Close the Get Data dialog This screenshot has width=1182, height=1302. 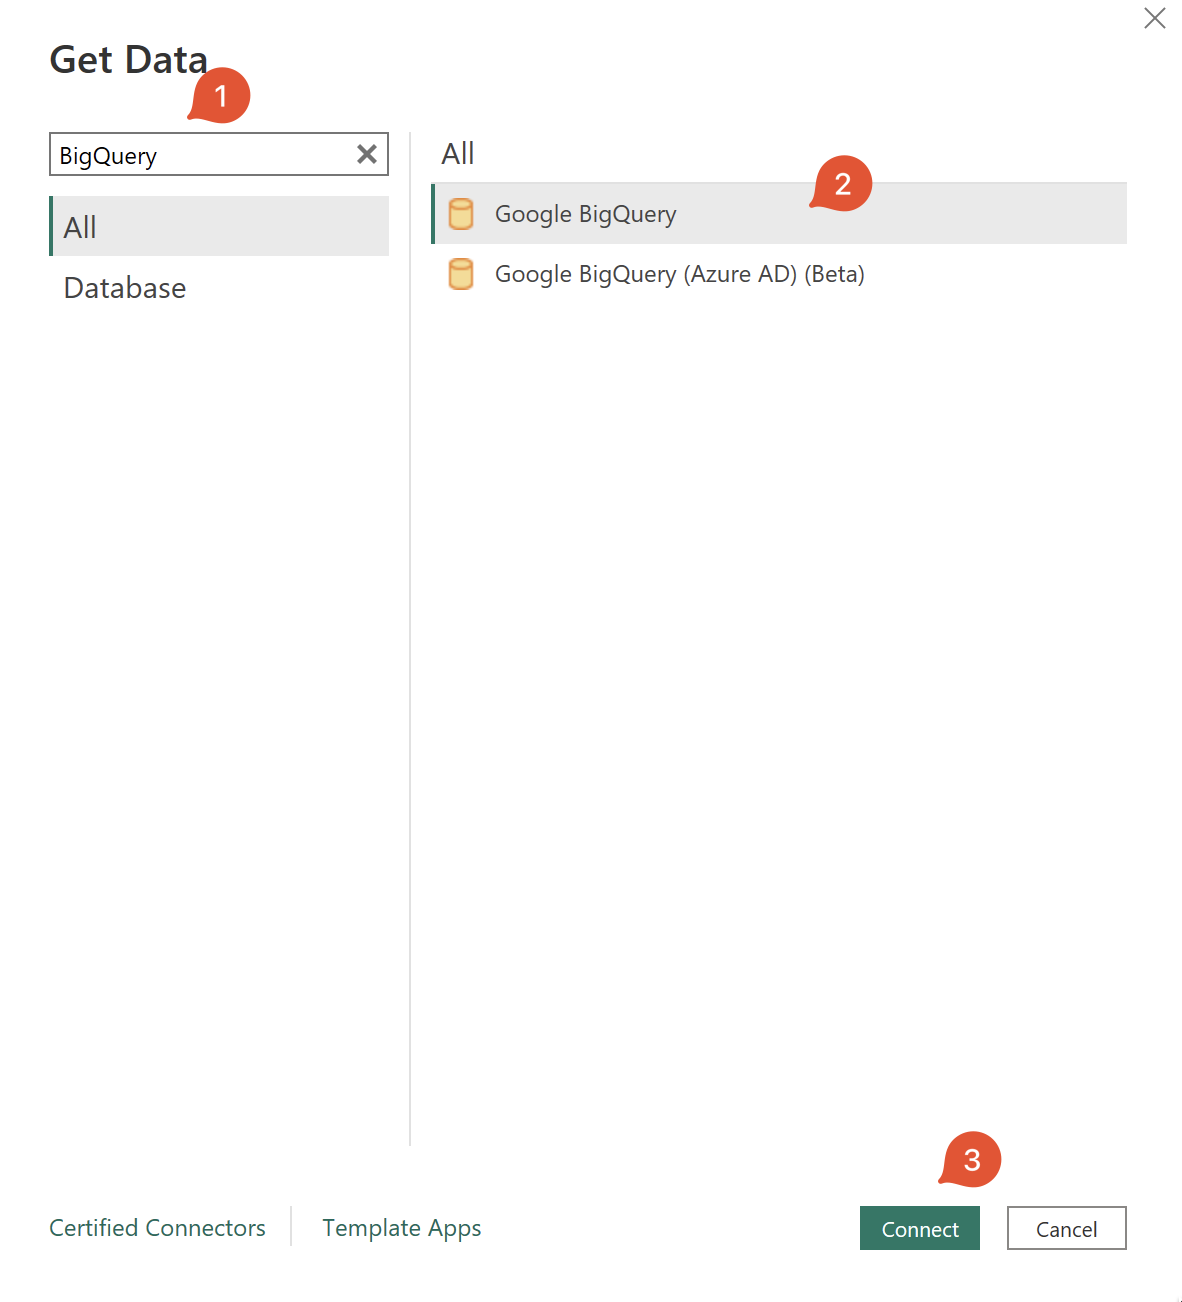pyautogui.click(x=1154, y=18)
